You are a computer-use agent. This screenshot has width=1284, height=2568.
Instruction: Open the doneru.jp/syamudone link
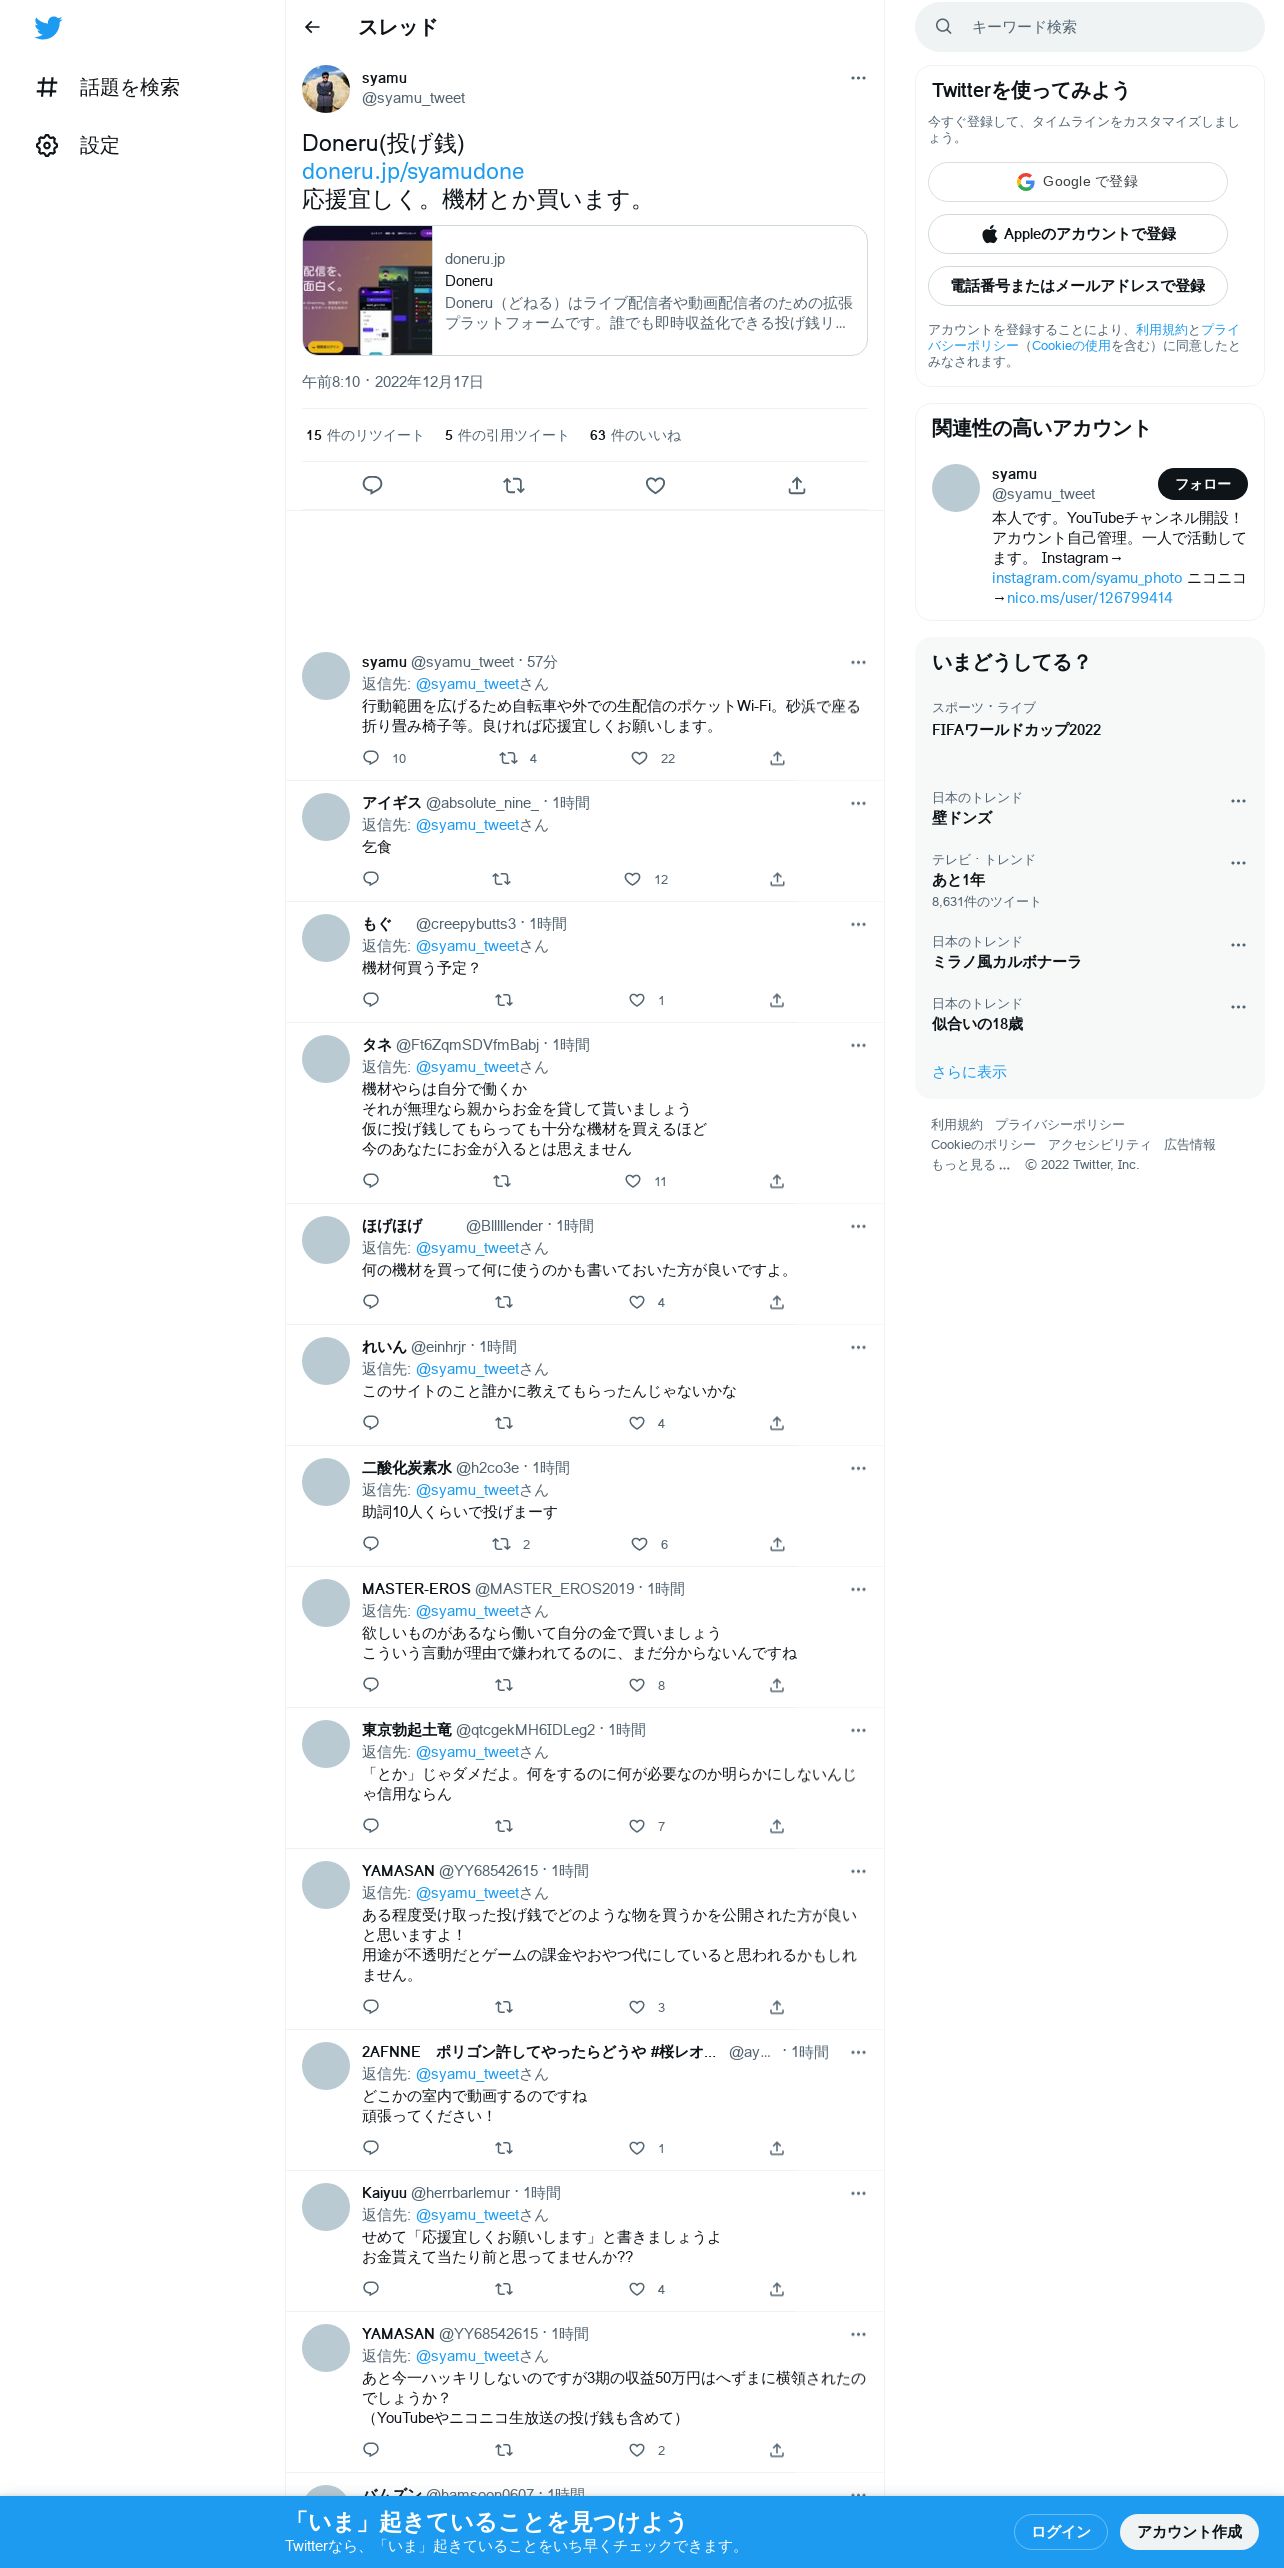click(413, 171)
